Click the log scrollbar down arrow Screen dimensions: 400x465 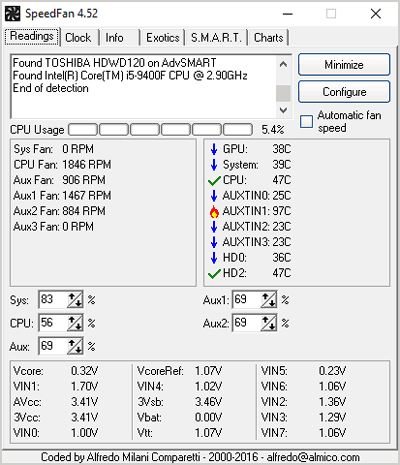click(x=283, y=110)
